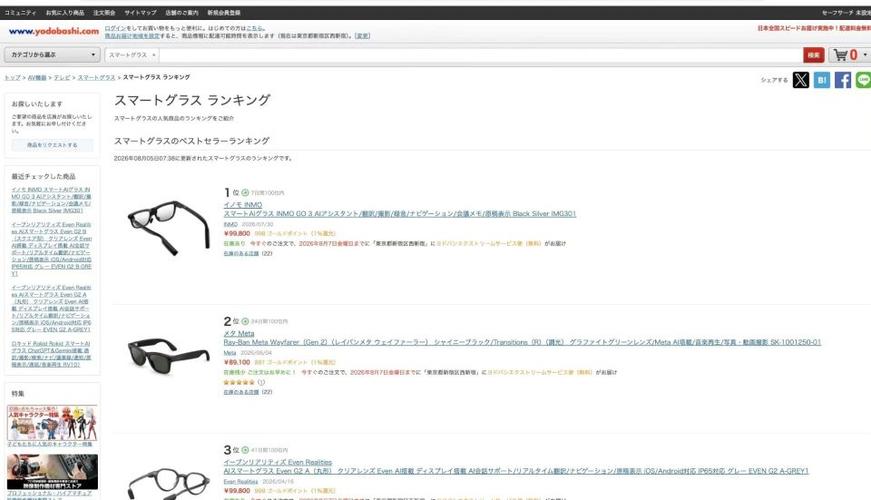Open the 映像制作機材専門ストア banner

pos(52,472)
